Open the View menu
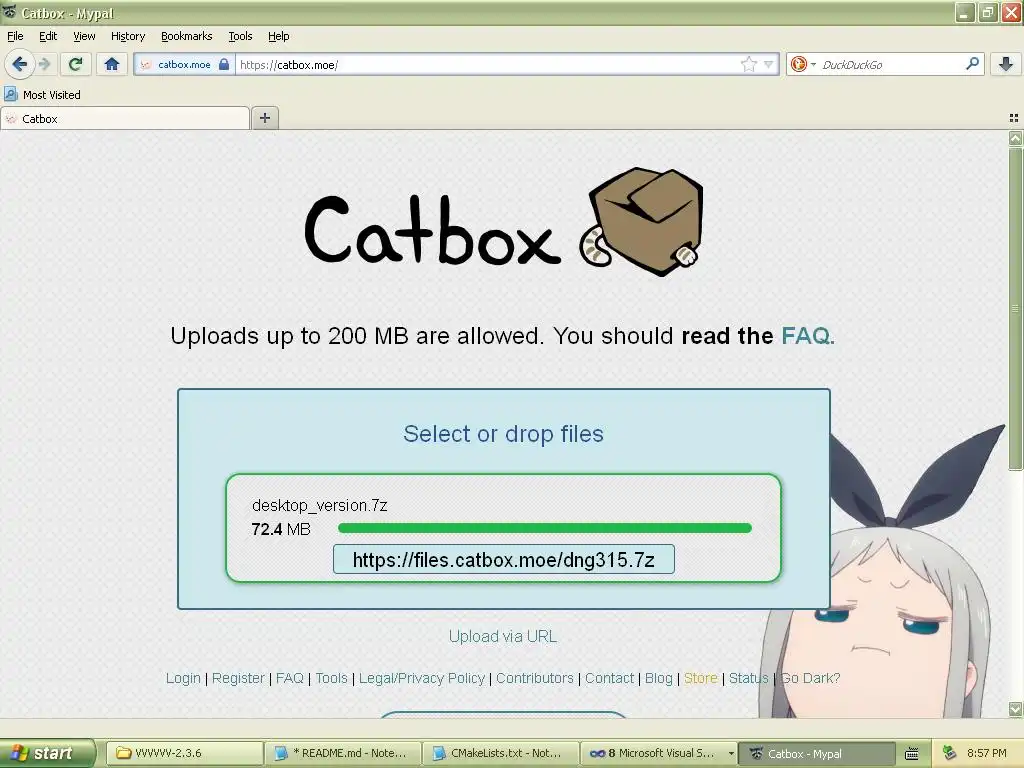The image size is (1024, 768). coord(84,36)
